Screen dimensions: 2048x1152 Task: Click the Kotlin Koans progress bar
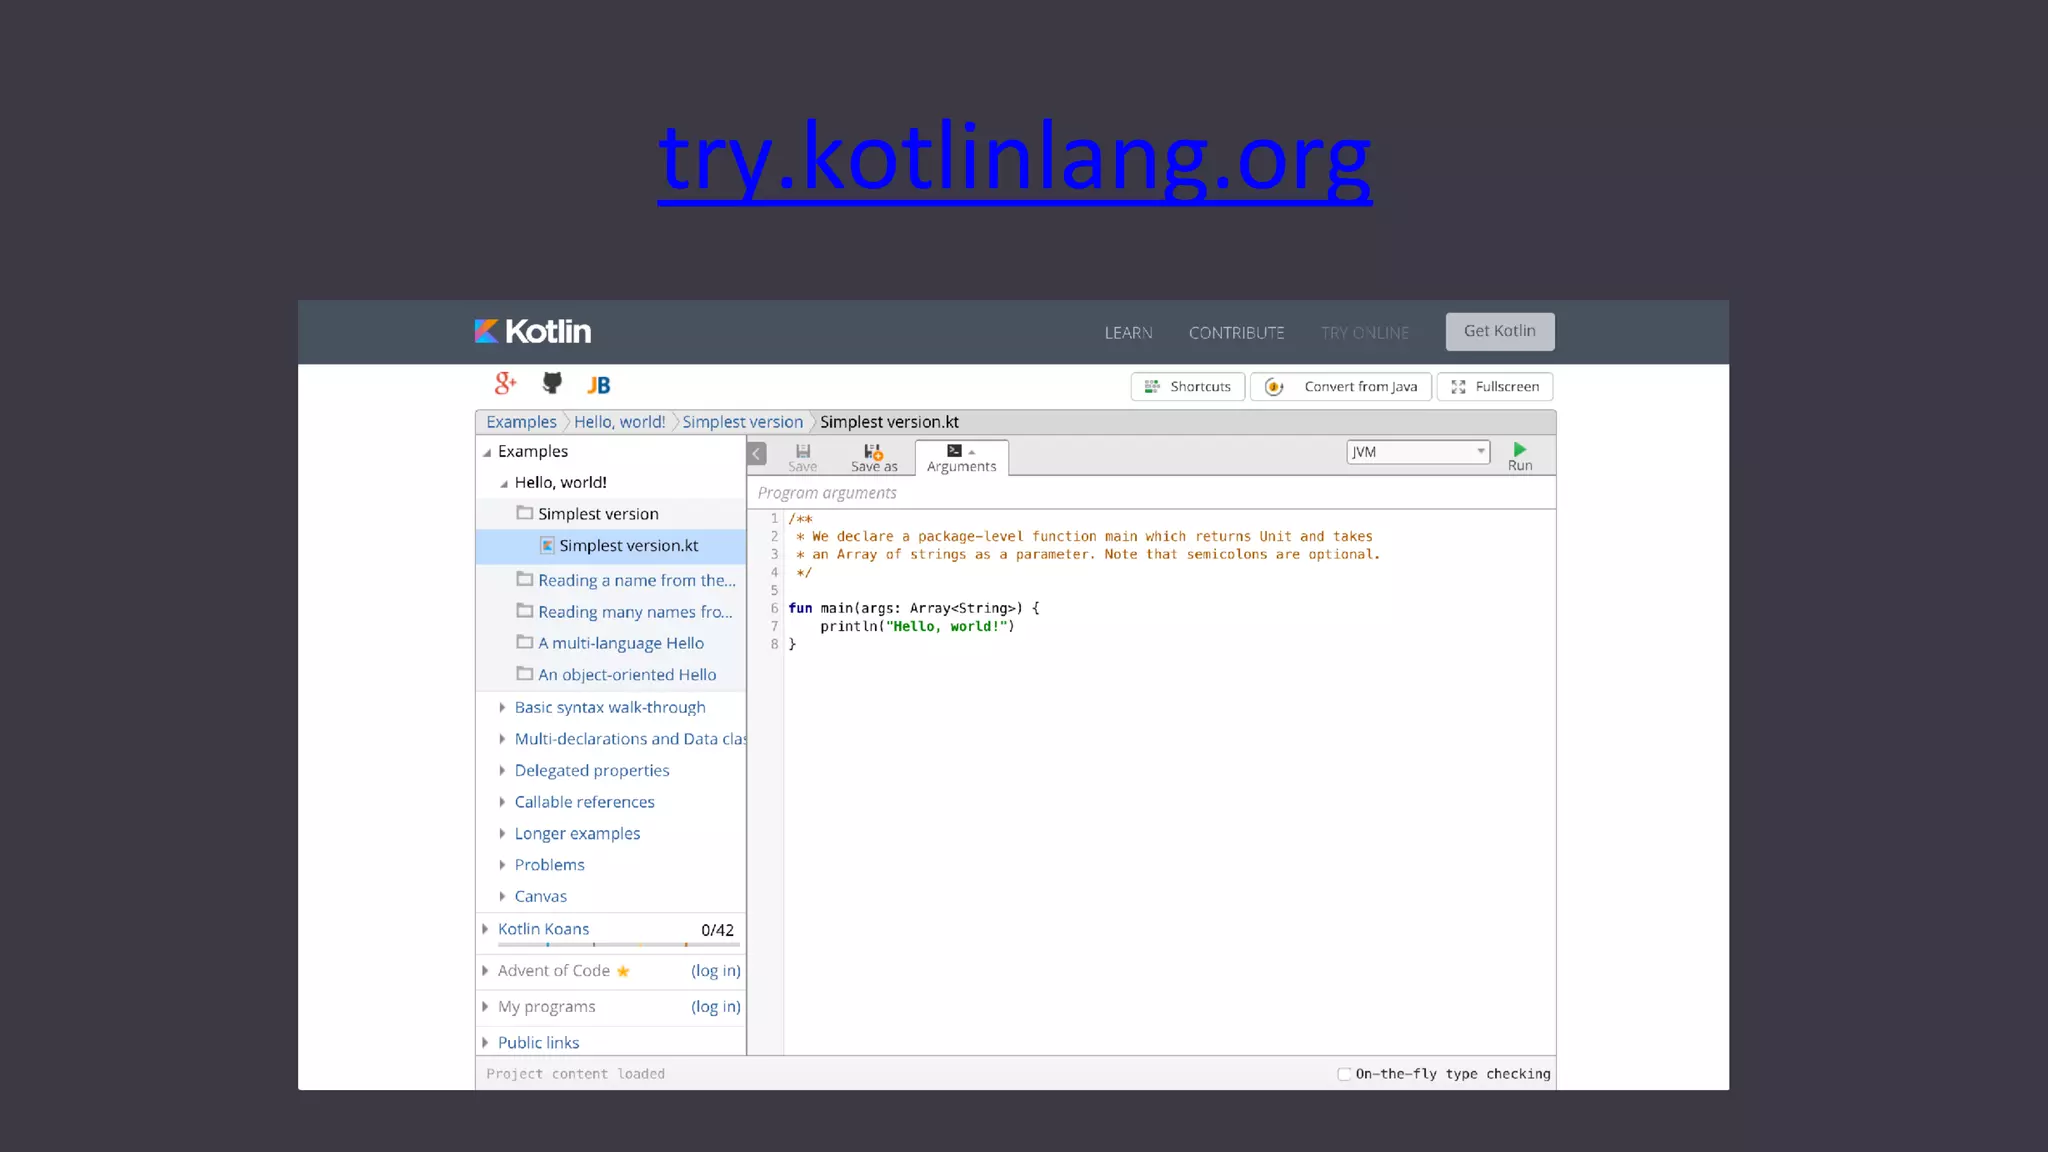[619, 944]
